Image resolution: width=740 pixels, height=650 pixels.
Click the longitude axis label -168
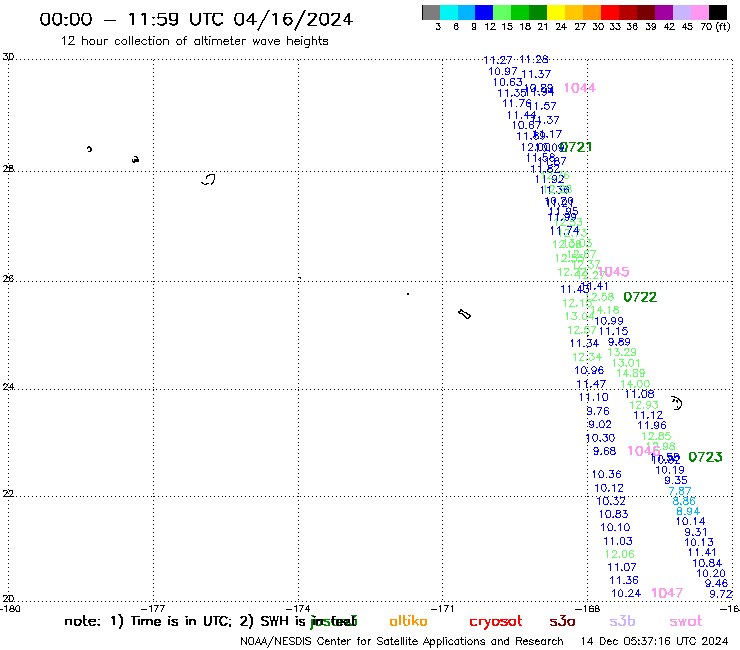(588, 608)
